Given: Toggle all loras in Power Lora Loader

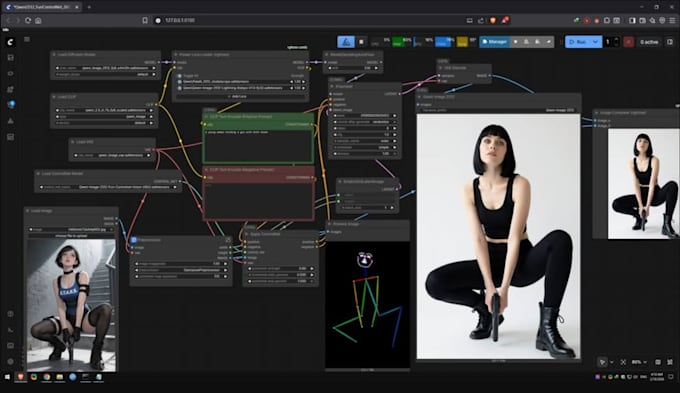Looking at the screenshot, I should [x=180, y=75].
